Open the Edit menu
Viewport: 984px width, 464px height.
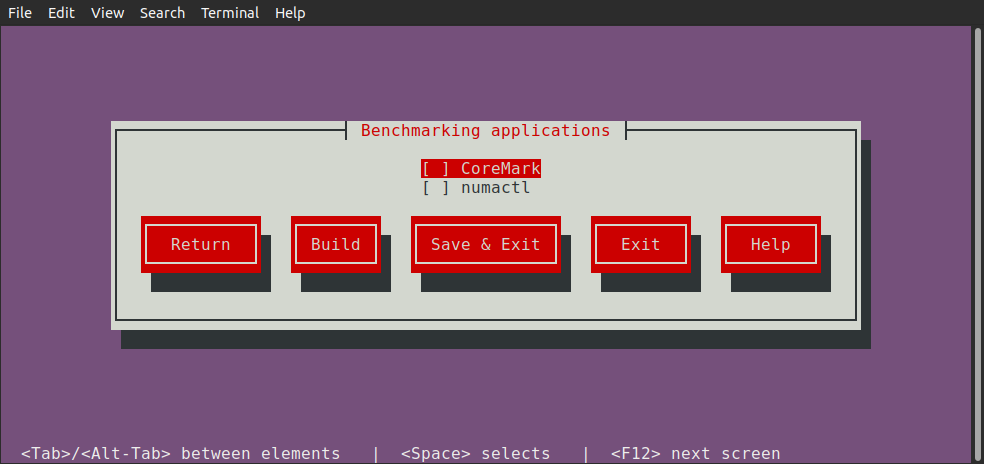(61, 13)
